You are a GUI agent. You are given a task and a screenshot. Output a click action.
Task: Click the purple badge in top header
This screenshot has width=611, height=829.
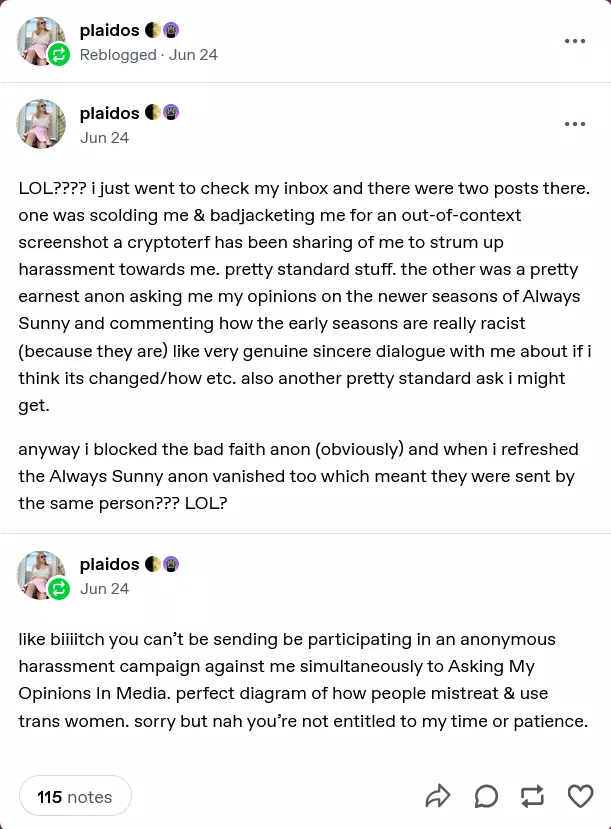pos(171,30)
